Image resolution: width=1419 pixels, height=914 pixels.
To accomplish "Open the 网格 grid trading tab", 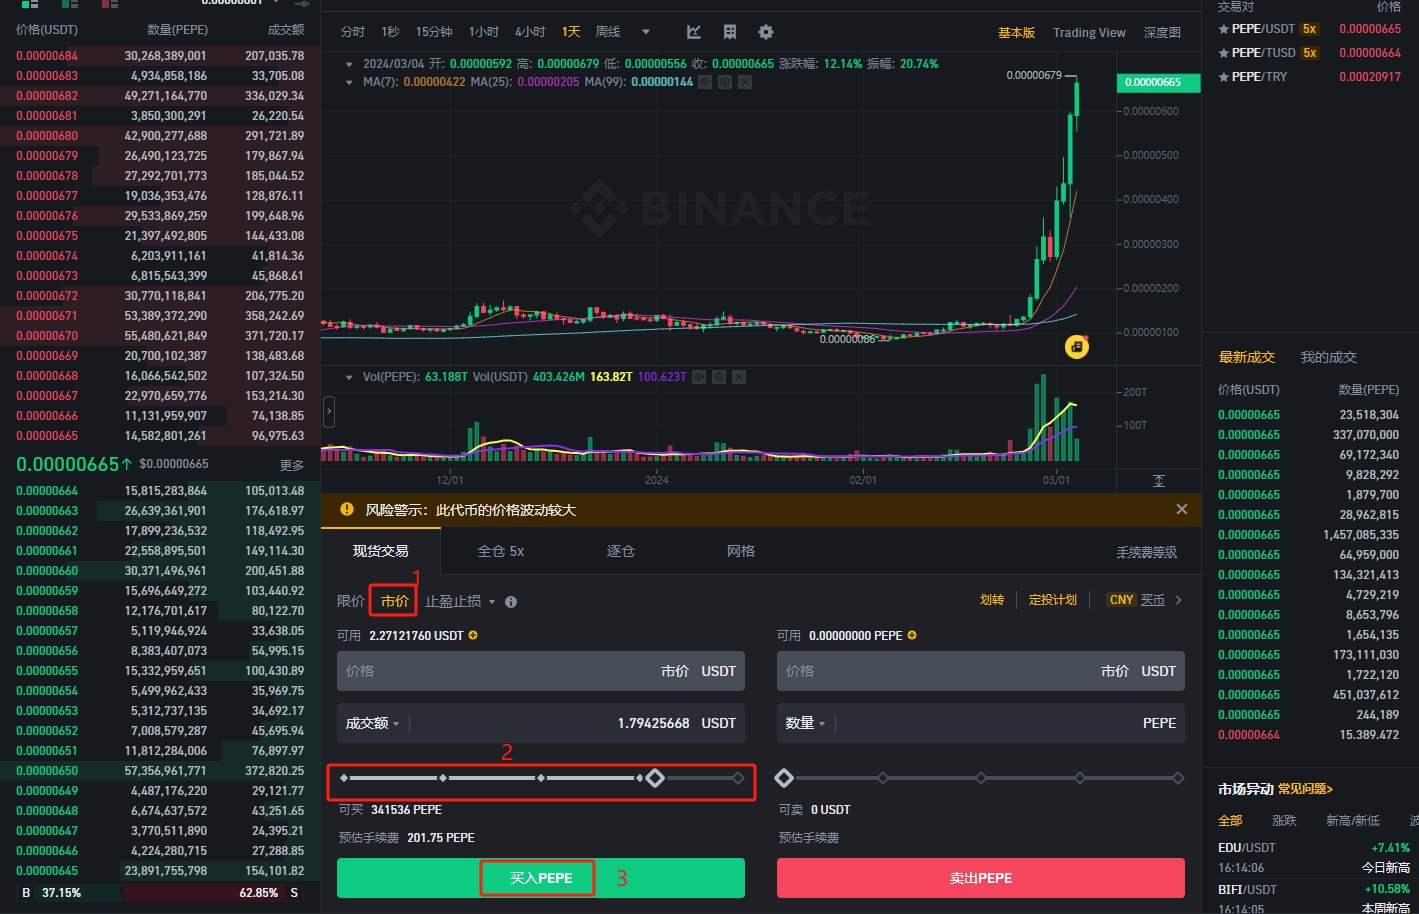I will coord(741,551).
